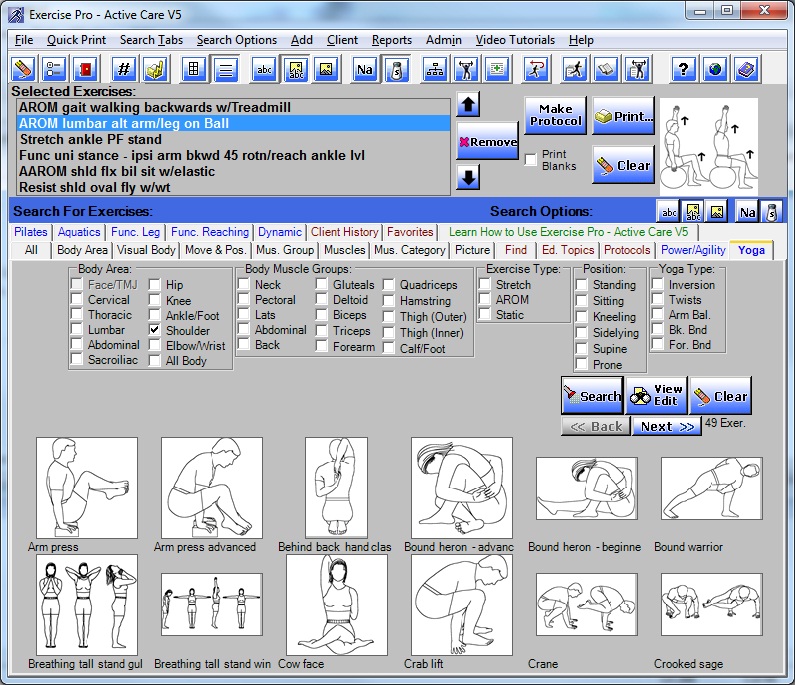Select the list lines layout toolbar icon

click(x=226, y=69)
